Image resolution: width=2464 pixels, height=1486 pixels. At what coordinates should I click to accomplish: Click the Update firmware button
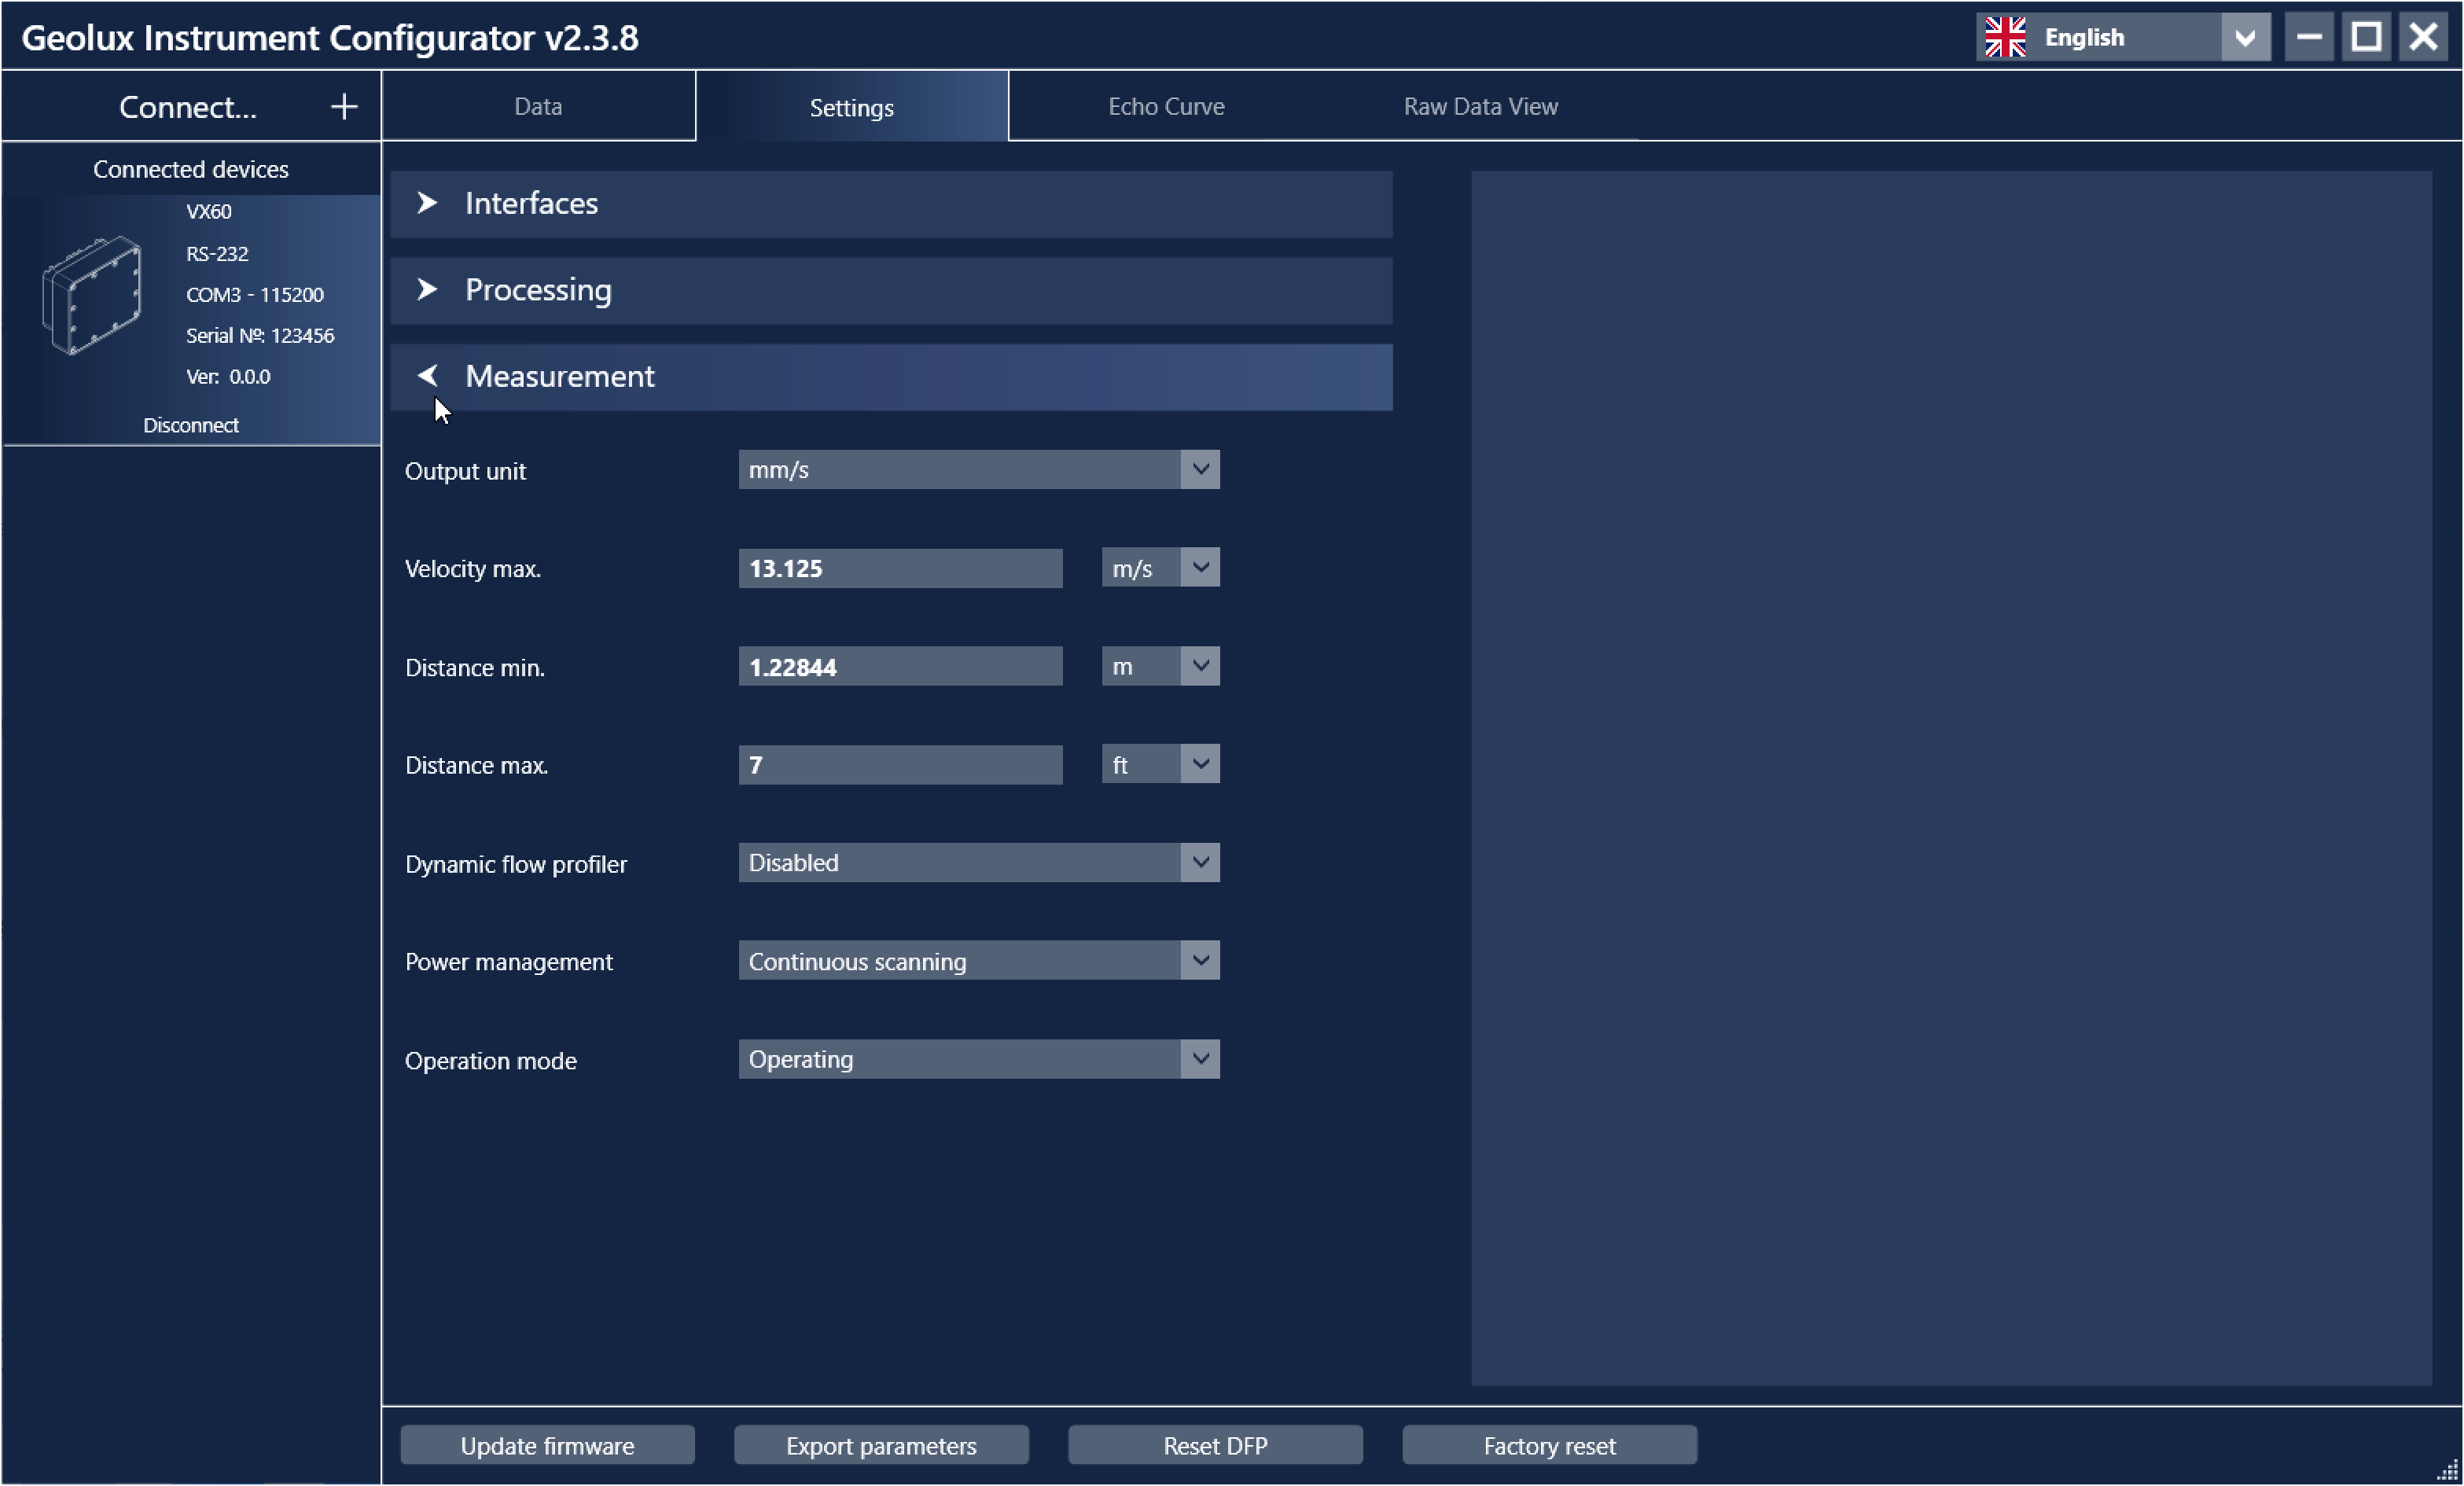coord(547,1445)
